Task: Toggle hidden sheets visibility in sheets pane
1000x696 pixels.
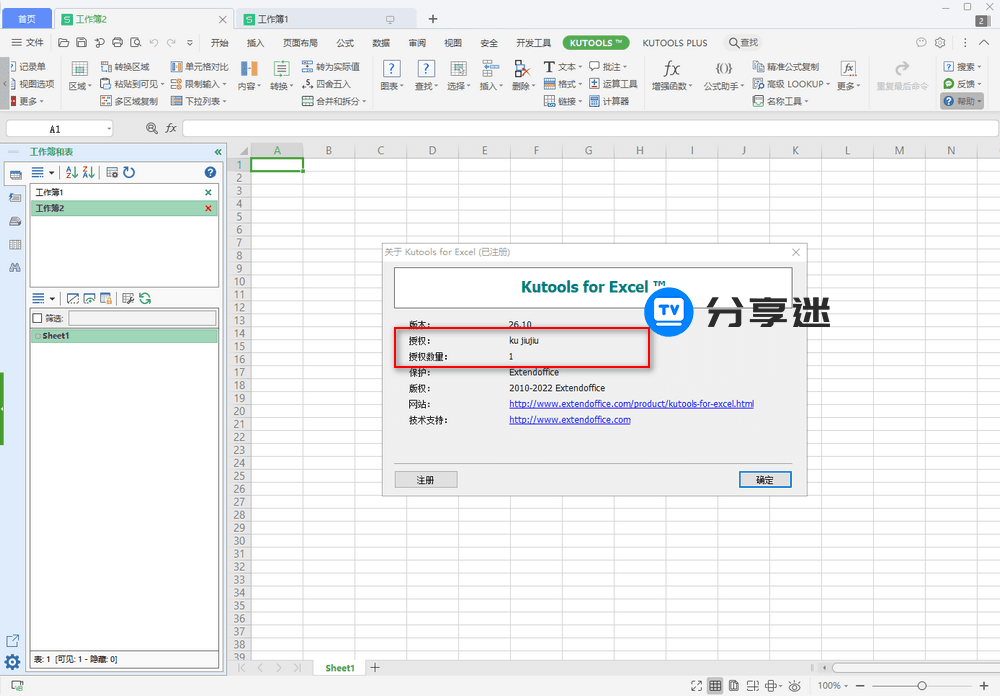Action: point(89,298)
